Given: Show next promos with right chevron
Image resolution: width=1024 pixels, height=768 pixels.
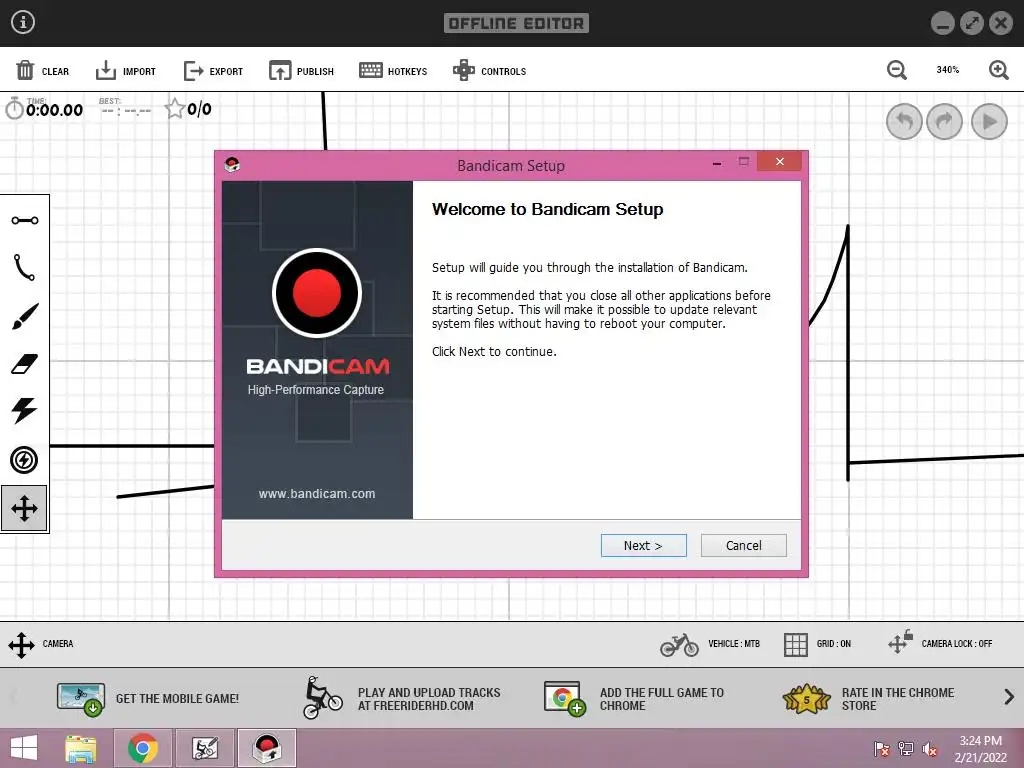Looking at the screenshot, I should 1009,697.
